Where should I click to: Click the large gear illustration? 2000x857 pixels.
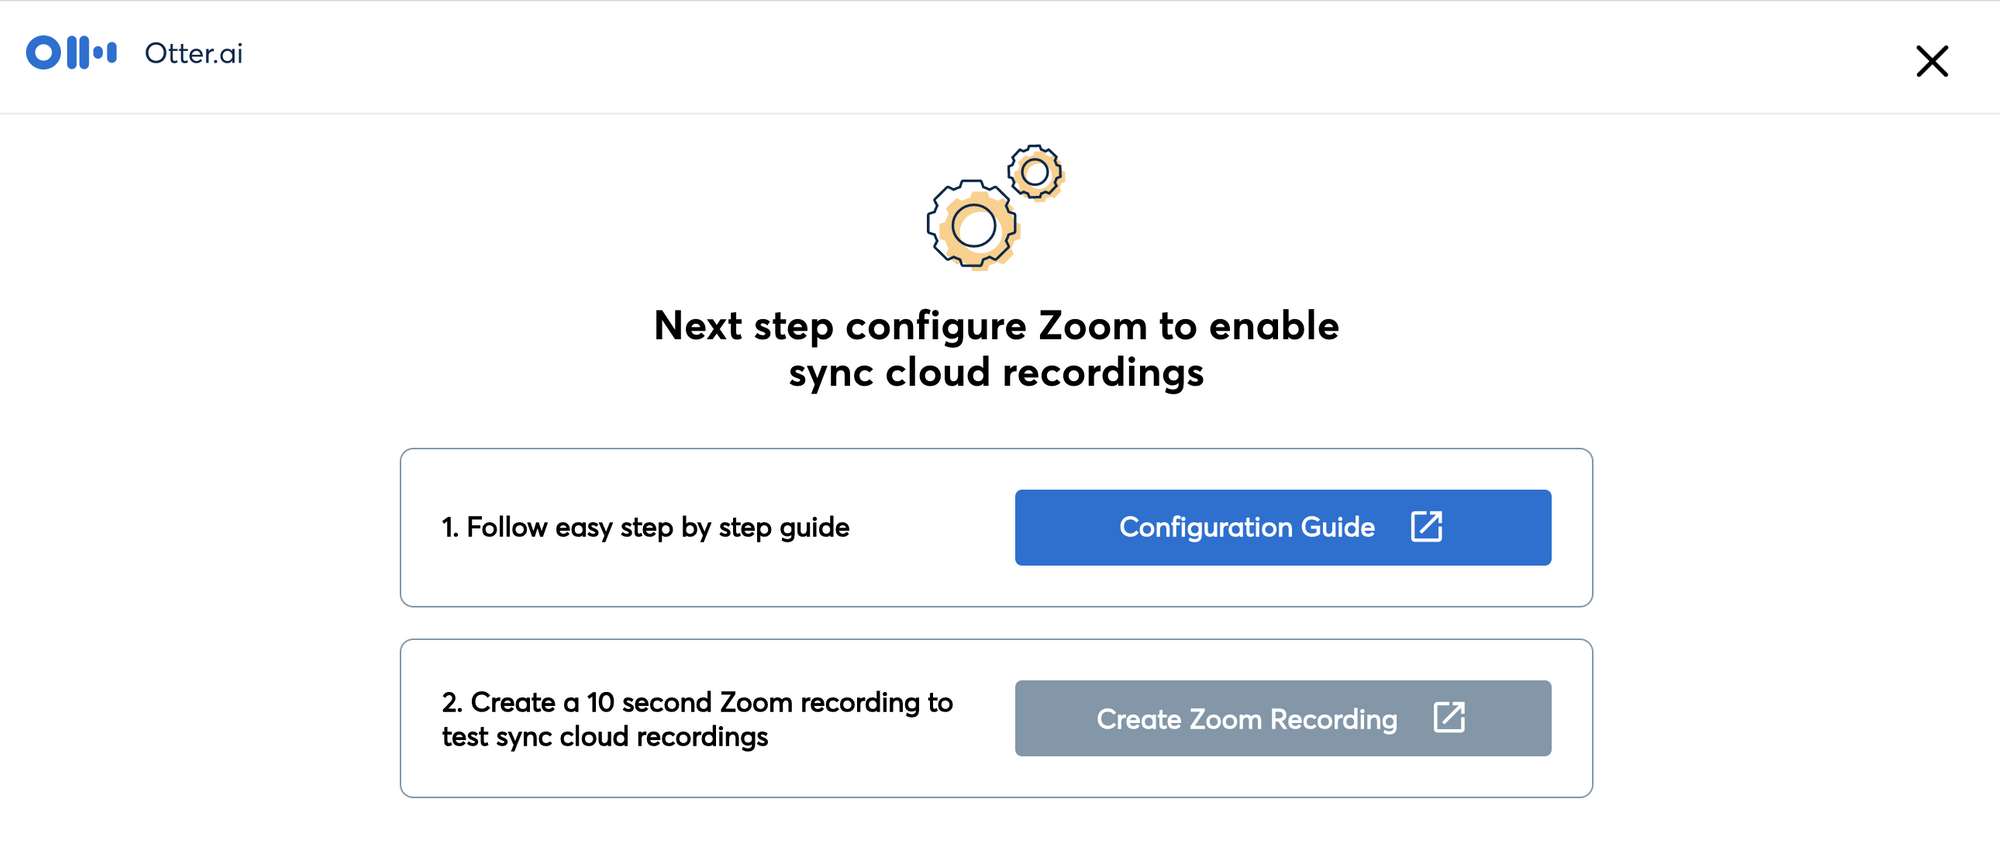973,226
